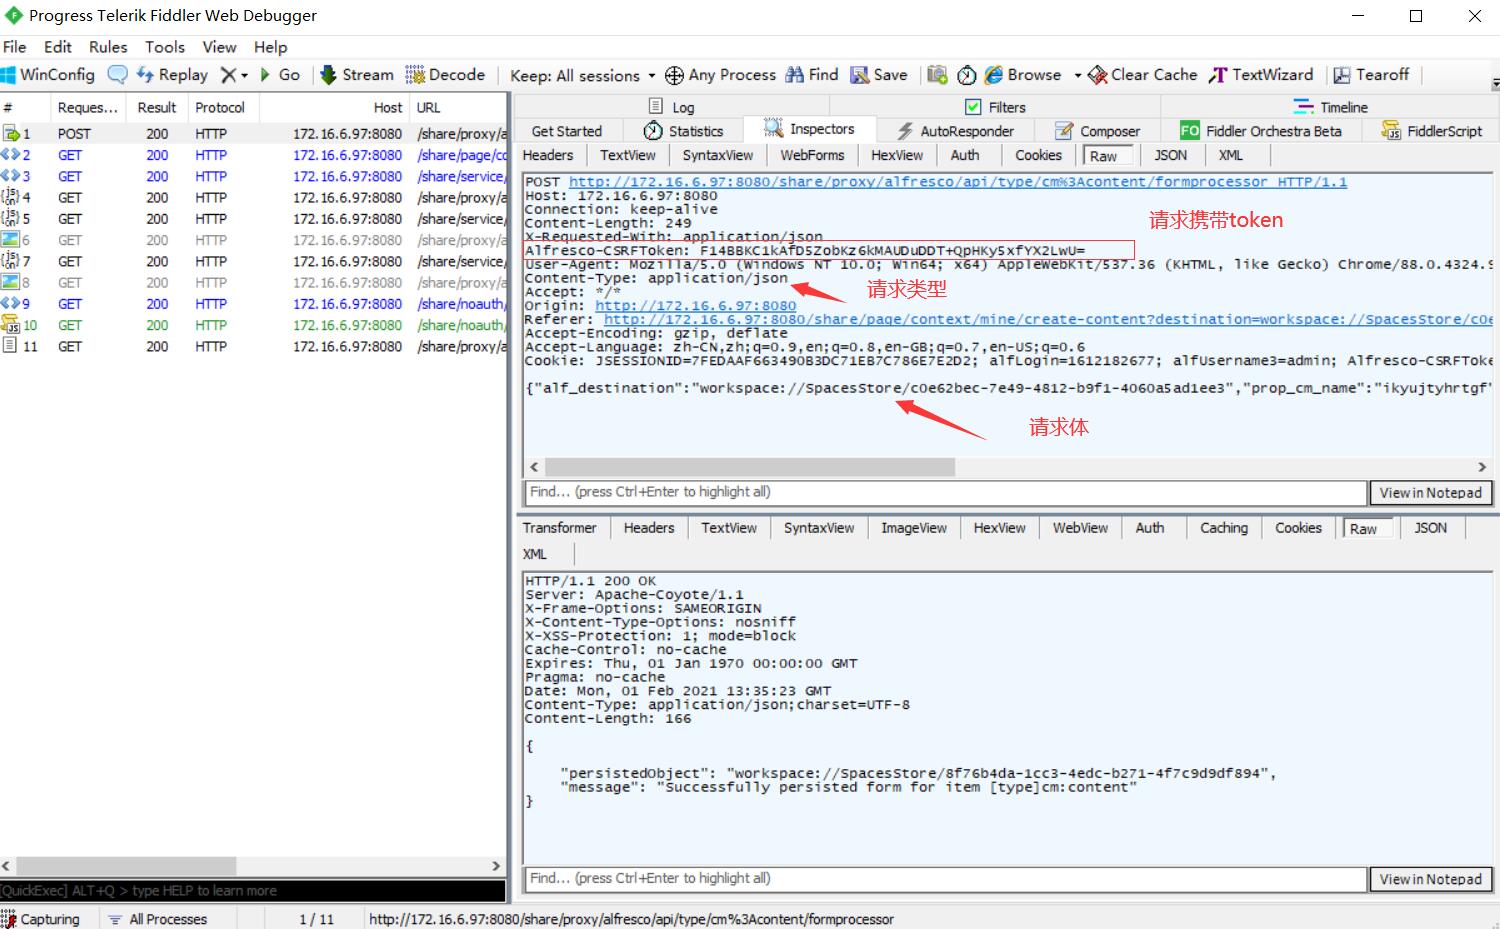Select response Caching tab

point(1224,528)
